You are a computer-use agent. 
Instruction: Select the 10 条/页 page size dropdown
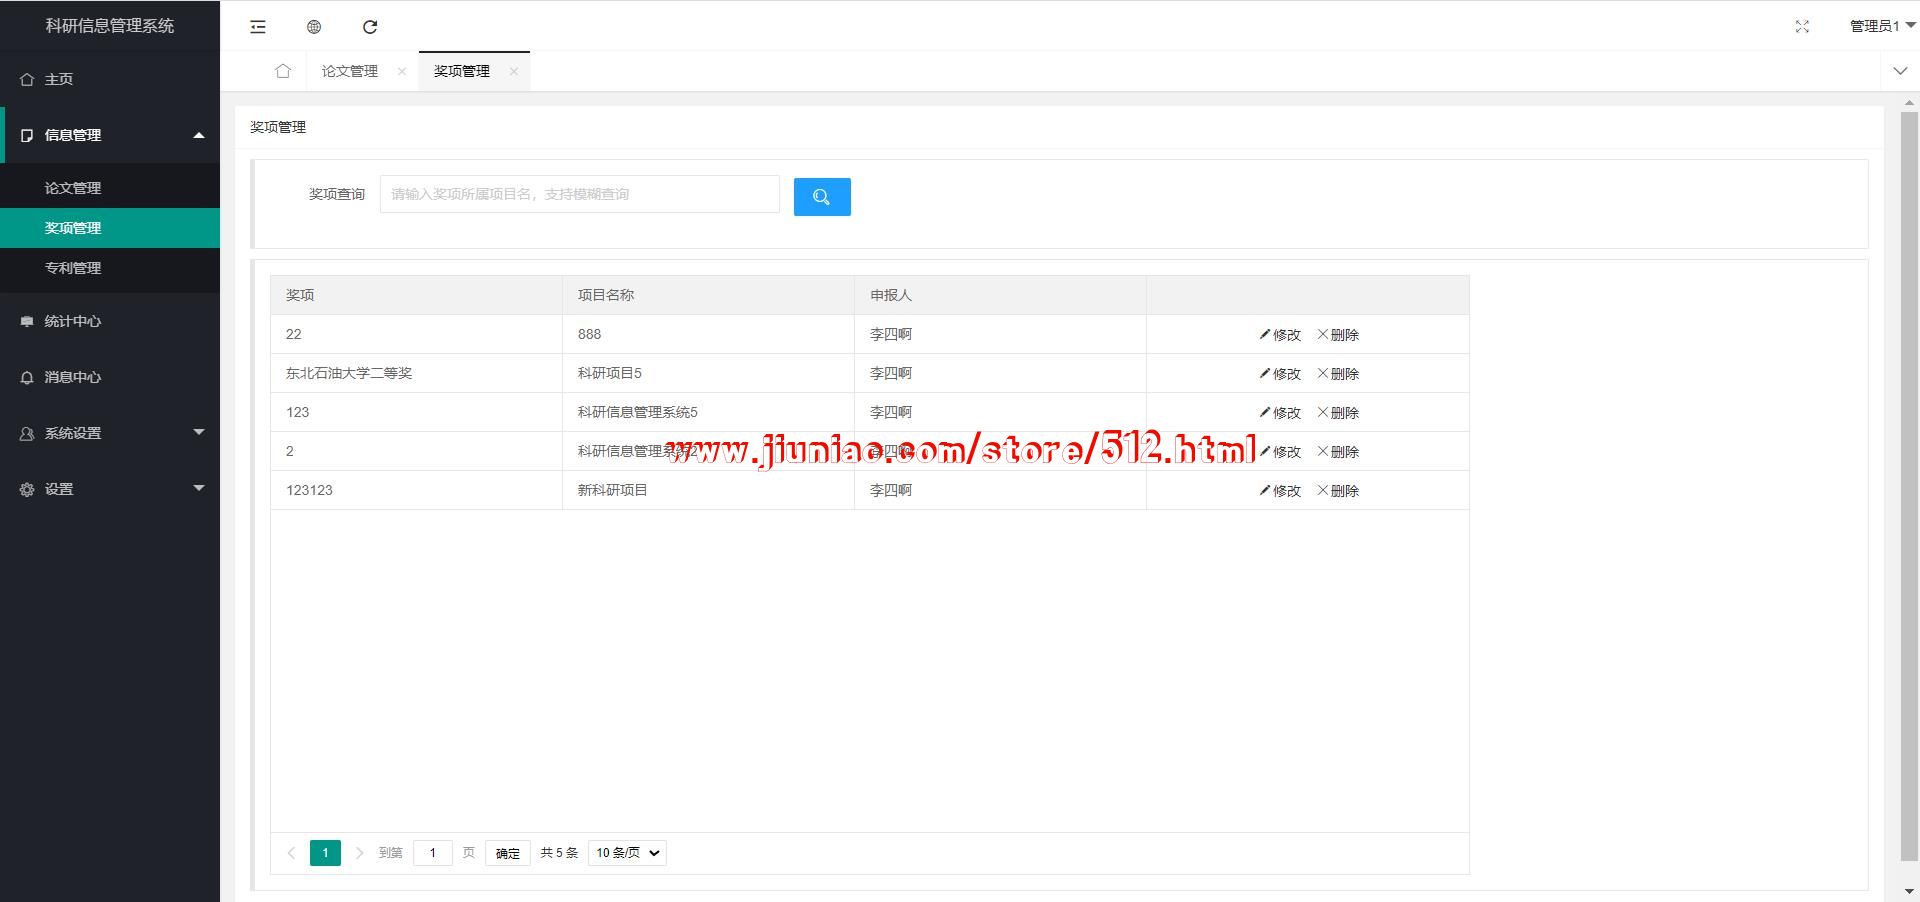pyautogui.click(x=627, y=853)
